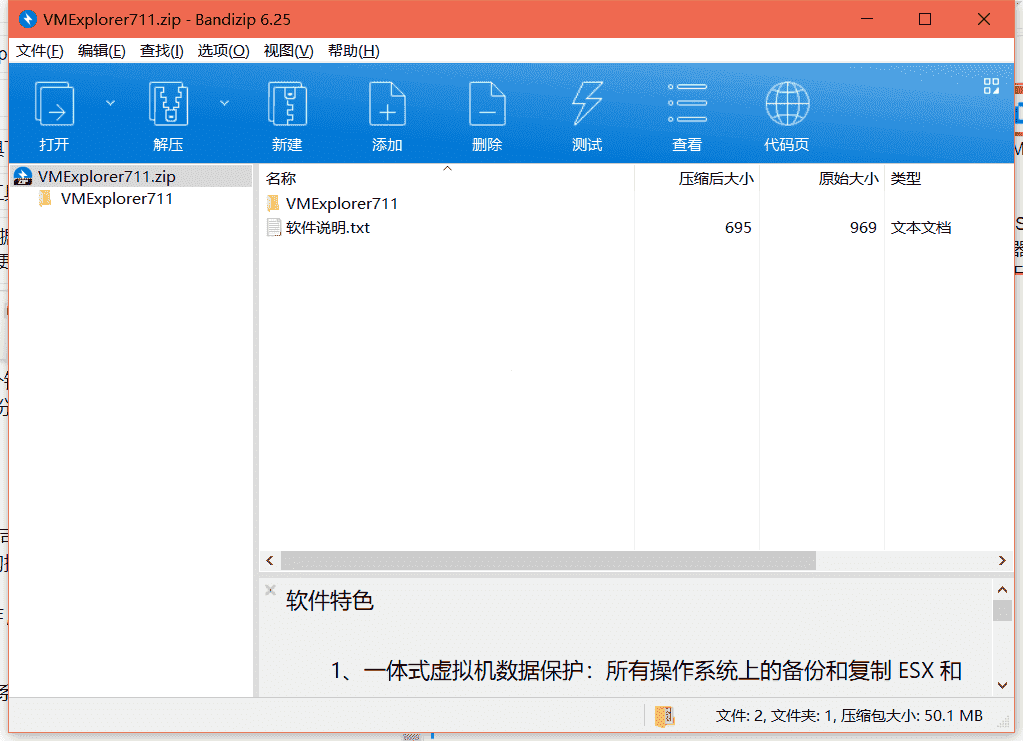Maximize the Bandizip window

(924, 19)
